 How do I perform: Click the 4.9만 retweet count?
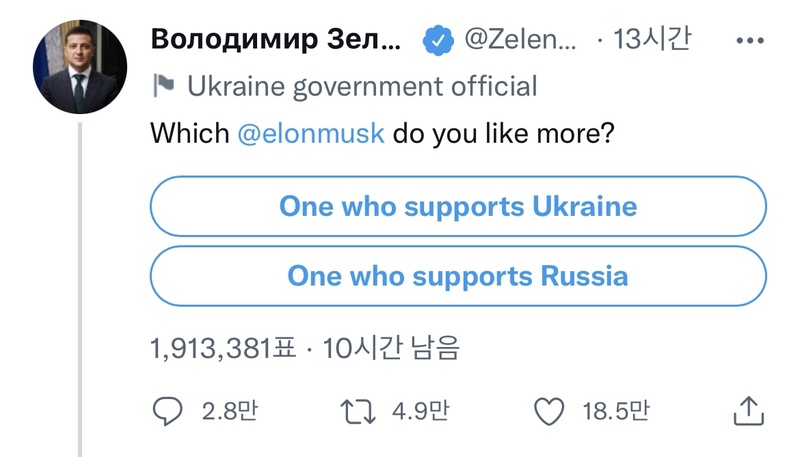click(420, 411)
